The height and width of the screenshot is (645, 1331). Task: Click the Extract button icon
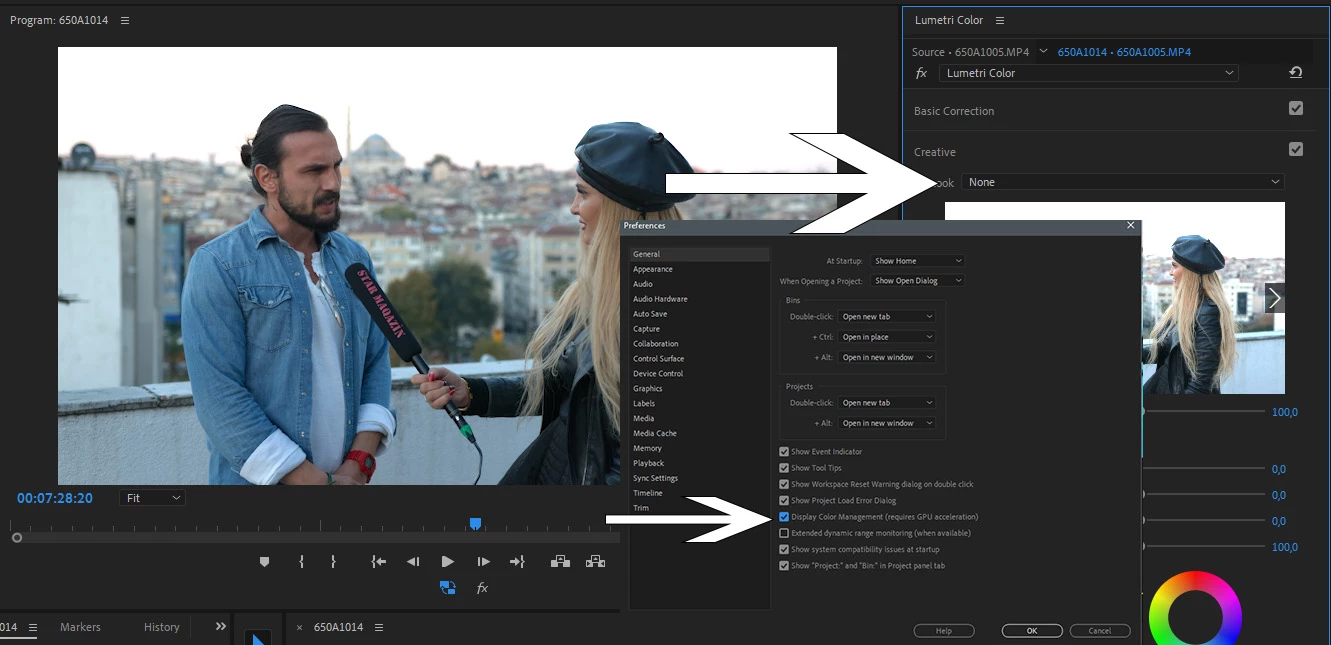595,561
